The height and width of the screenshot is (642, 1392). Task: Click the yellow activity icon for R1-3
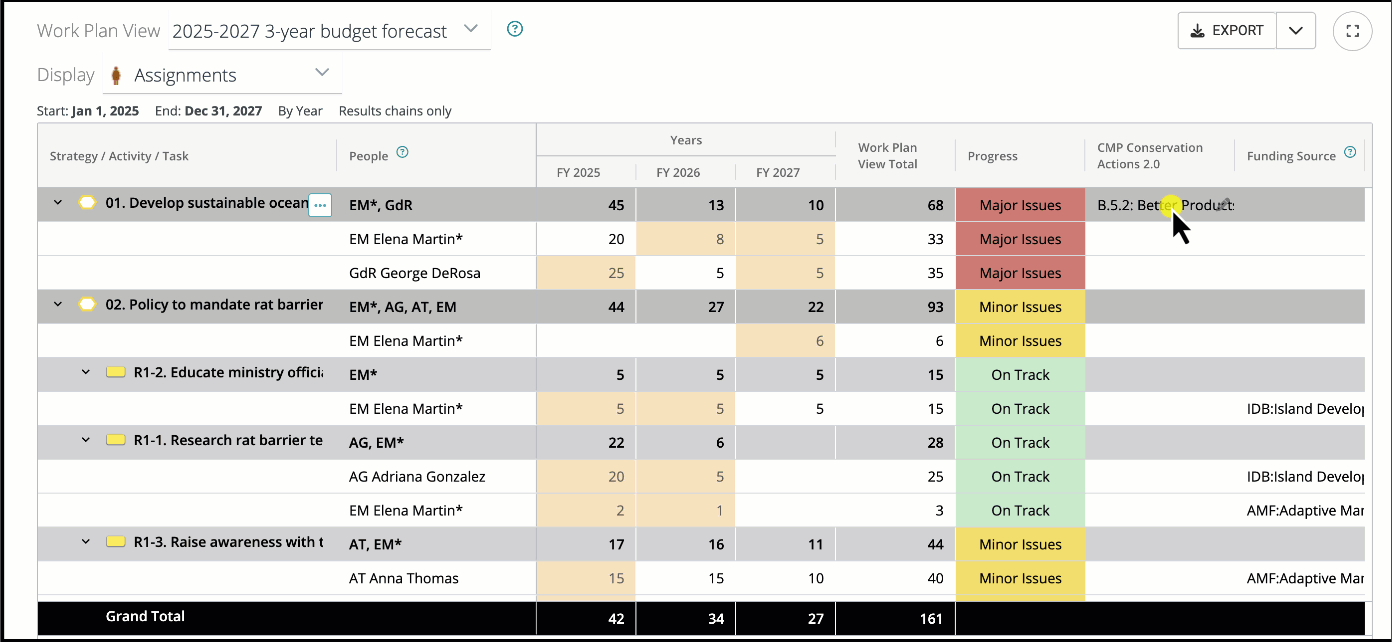point(115,542)
